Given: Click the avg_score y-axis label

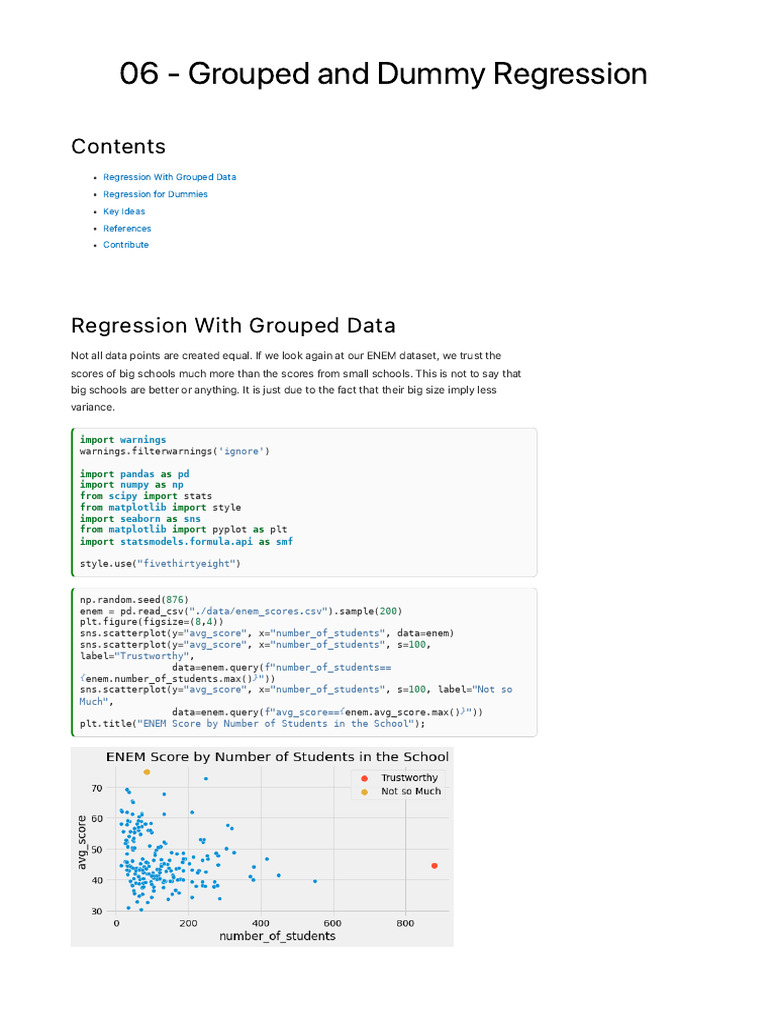Looking at the screenshot, I should click(82, 842).
